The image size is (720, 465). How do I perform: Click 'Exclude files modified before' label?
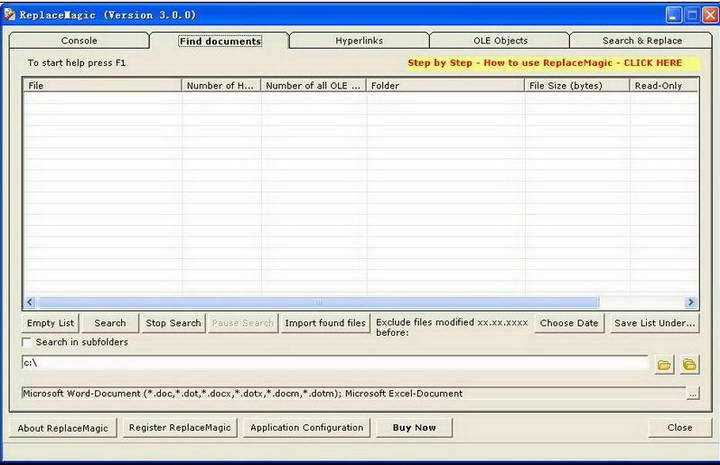(452, 327)
